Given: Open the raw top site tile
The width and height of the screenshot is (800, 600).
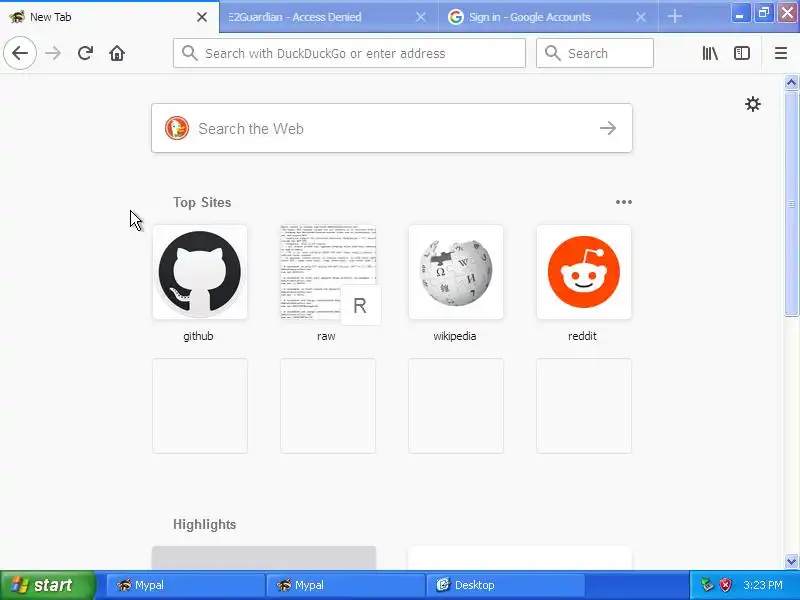Looking at the screenshot, I should [x=328, y=272].
